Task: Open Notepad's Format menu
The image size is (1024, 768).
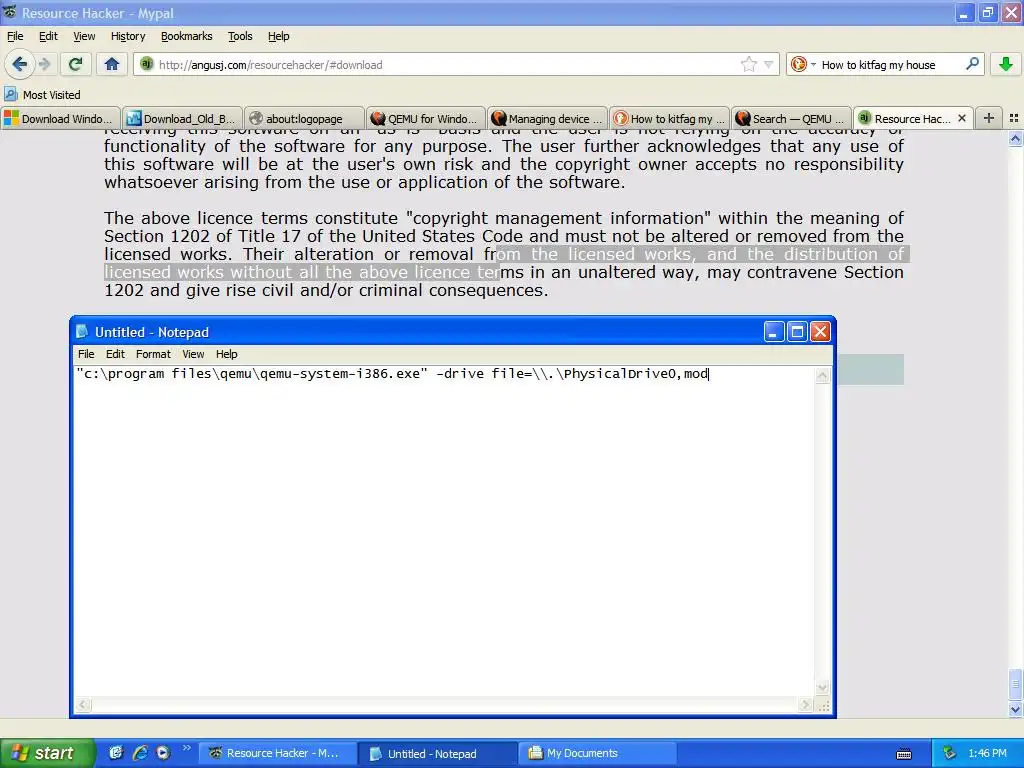Action: pyautogui.click(x=153, y=354)
